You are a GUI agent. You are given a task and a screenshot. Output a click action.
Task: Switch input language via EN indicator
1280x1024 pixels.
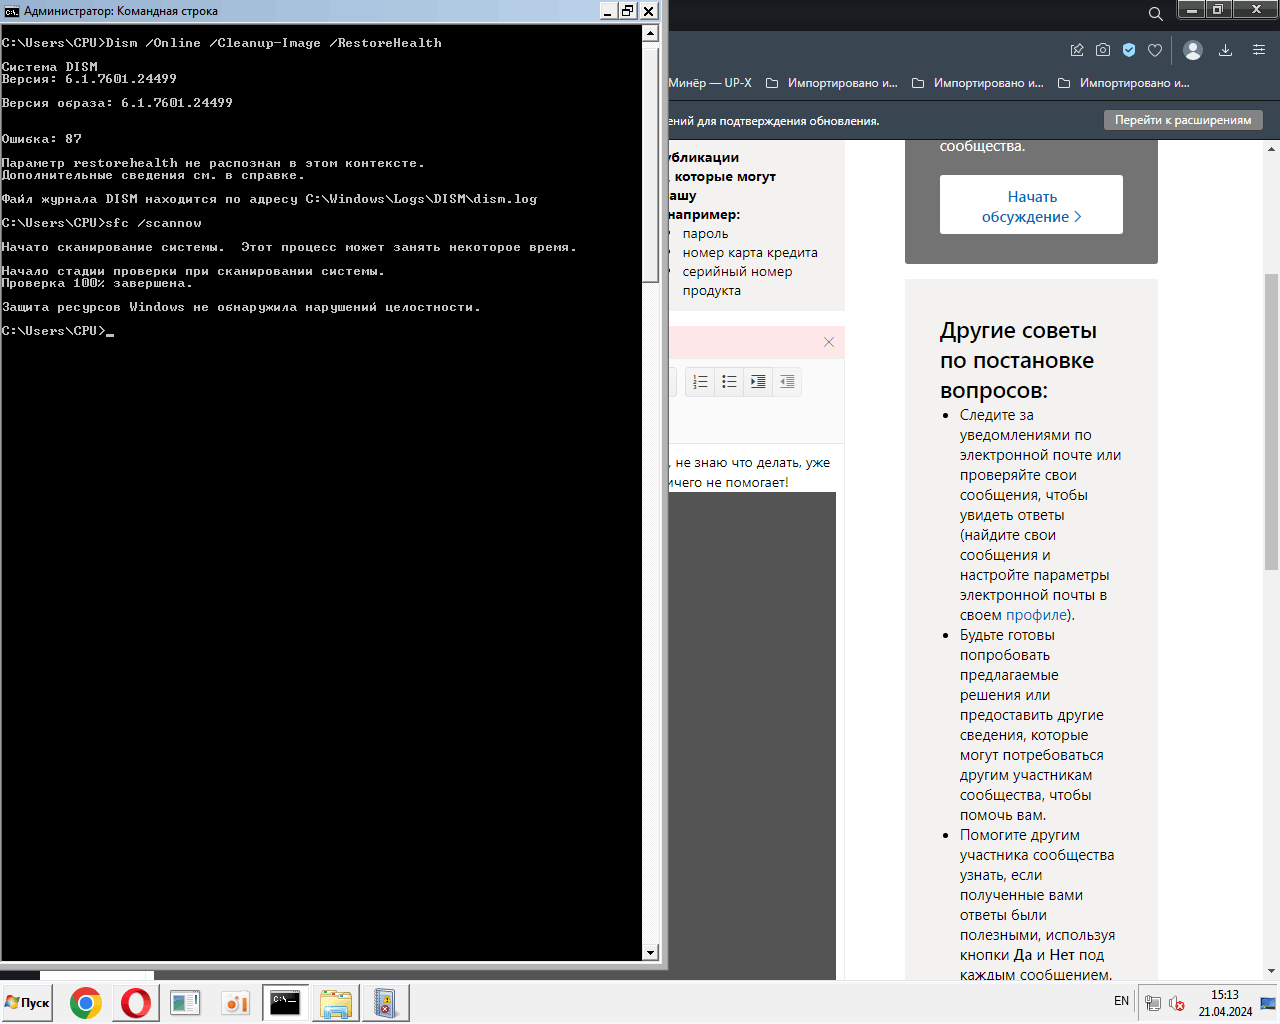pos(1121,1001)
